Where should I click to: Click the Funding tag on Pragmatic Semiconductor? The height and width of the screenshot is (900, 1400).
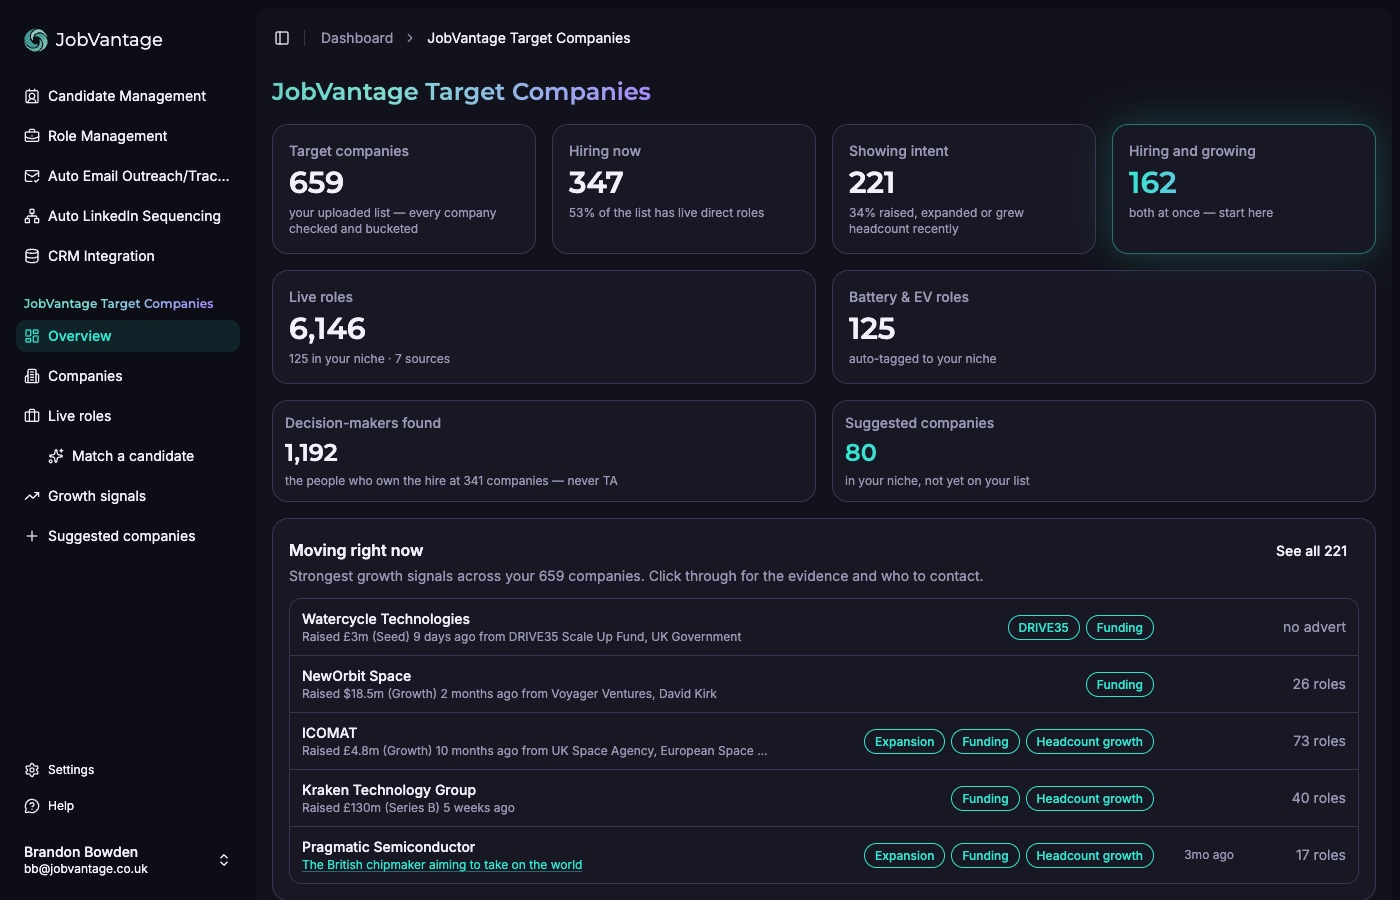[x=985, y=856]
